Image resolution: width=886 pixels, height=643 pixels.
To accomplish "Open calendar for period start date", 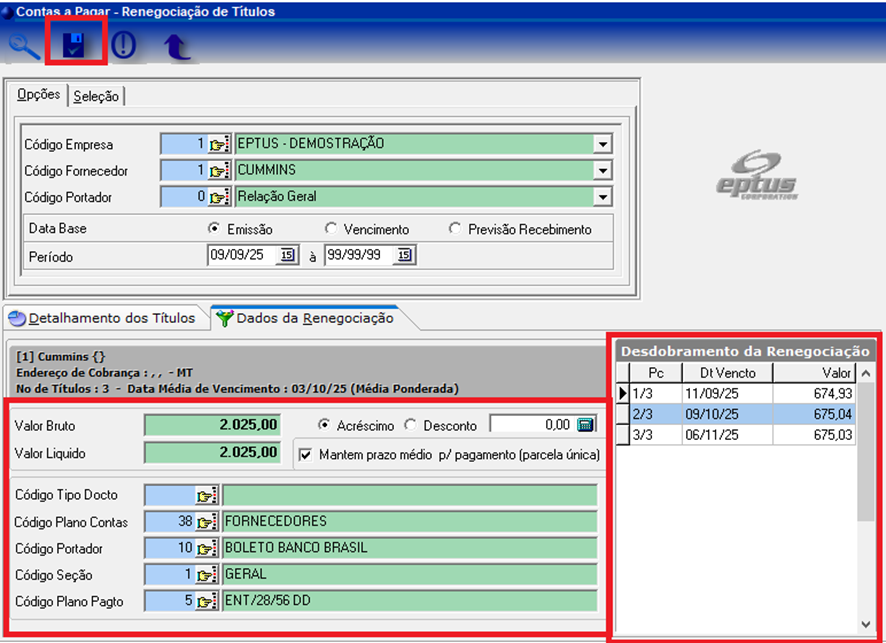I will (x=287, y=256).
